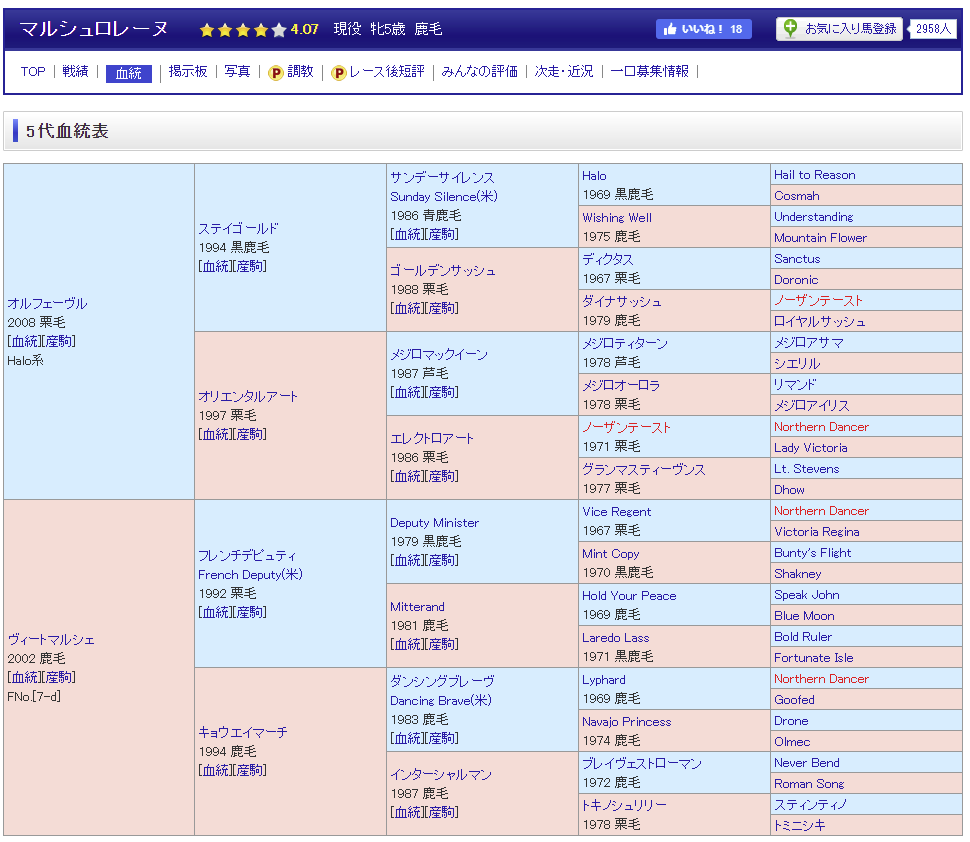Screen dimensions: 970x842
Task: Open the レース後短評 tab
Action: (387, 72)
